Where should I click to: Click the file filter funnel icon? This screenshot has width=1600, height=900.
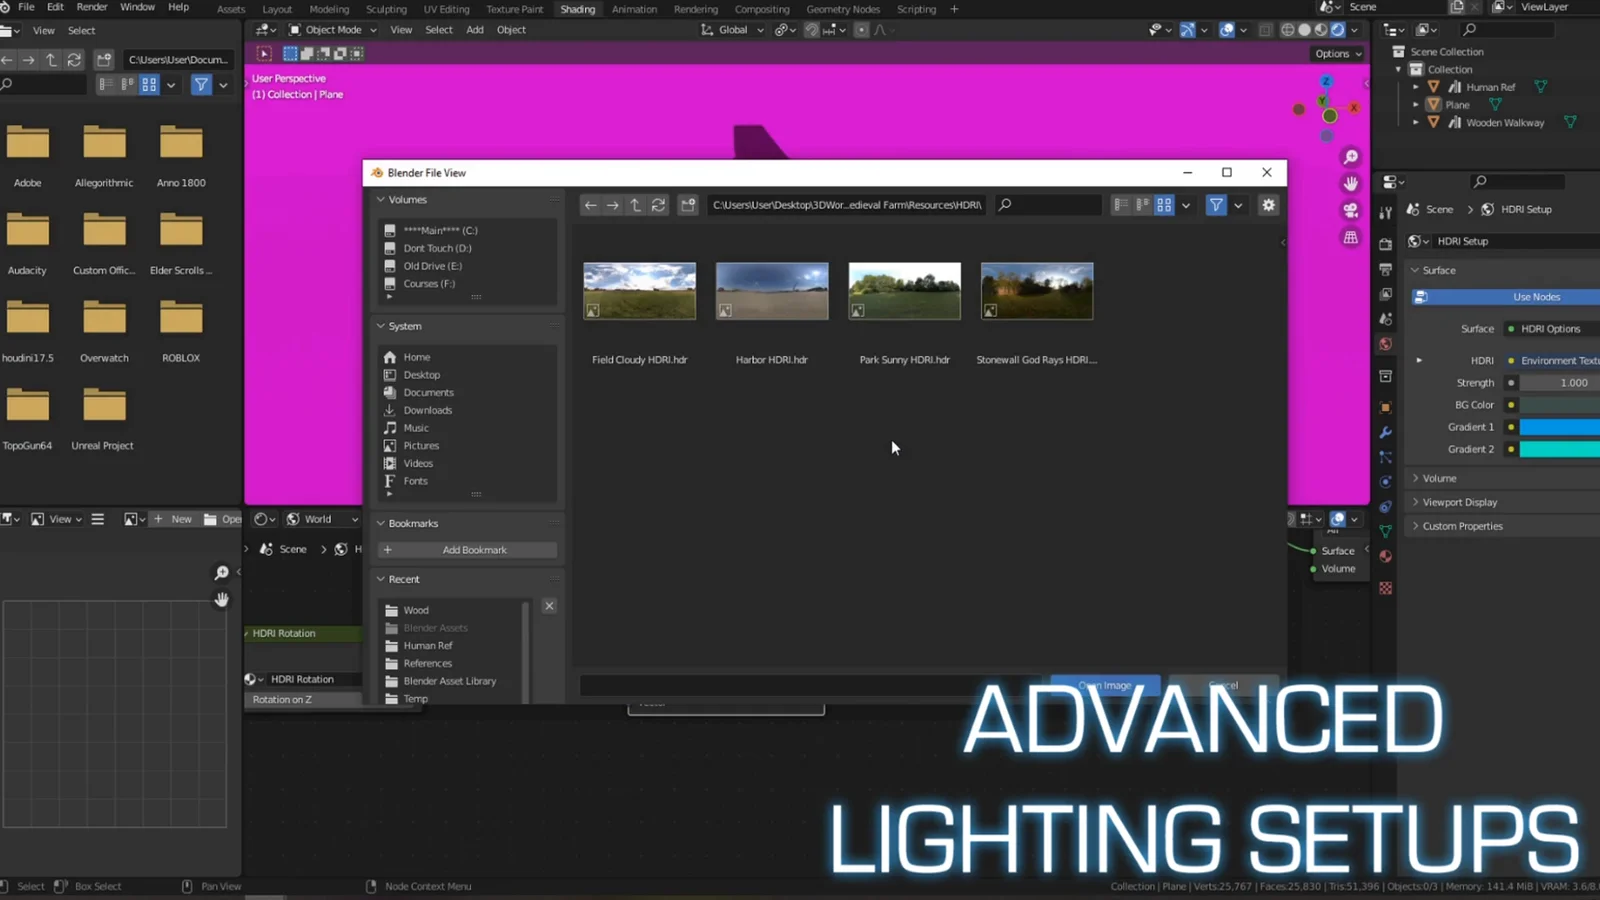pos(1216,205)
